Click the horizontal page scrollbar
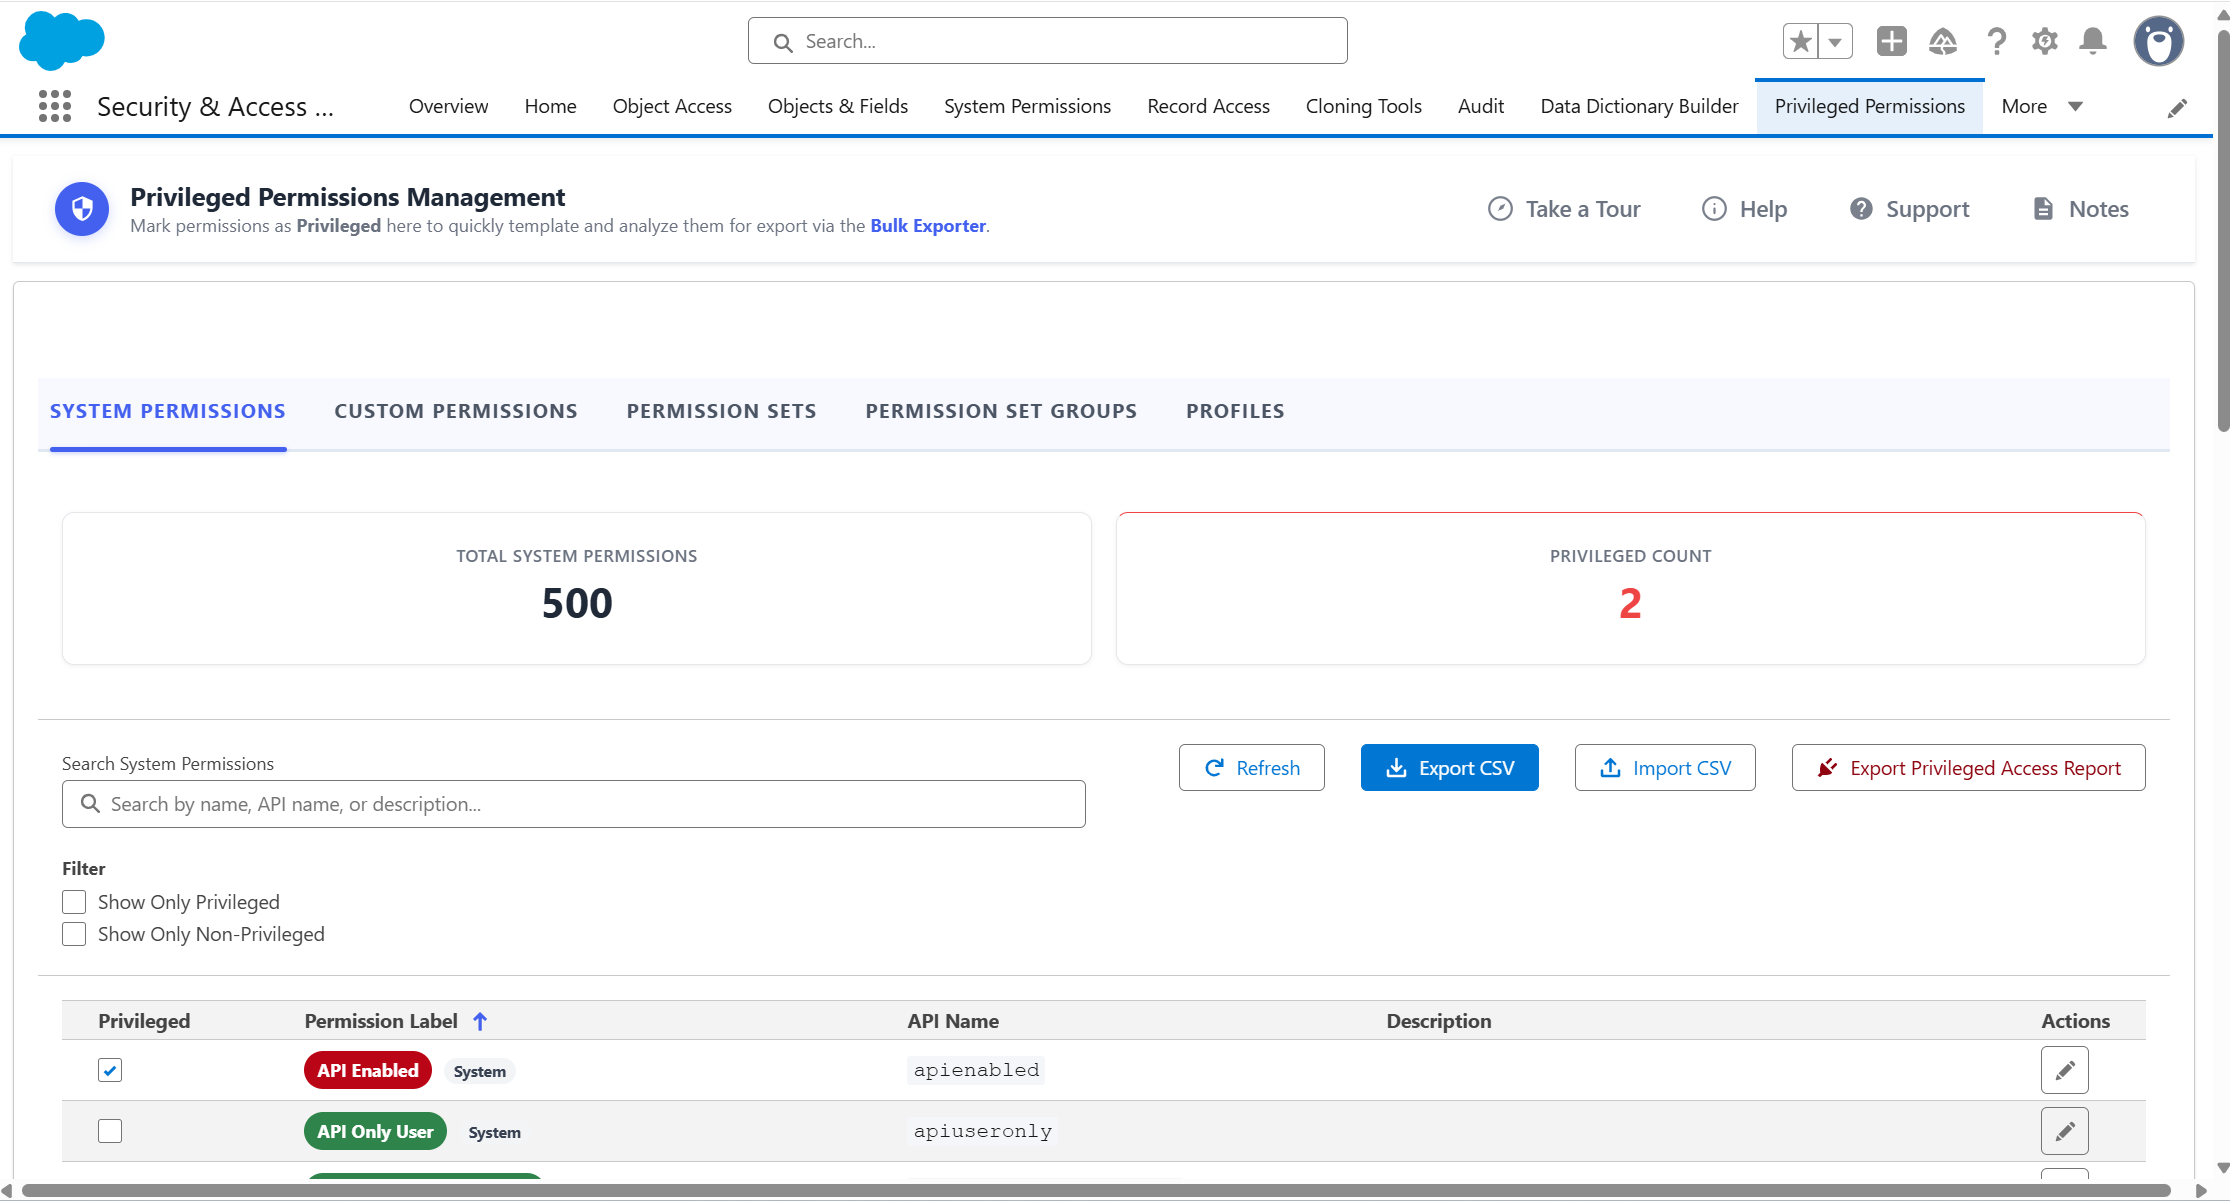This screenshot has width=2230, height=1201. tap(1096, 1191)
